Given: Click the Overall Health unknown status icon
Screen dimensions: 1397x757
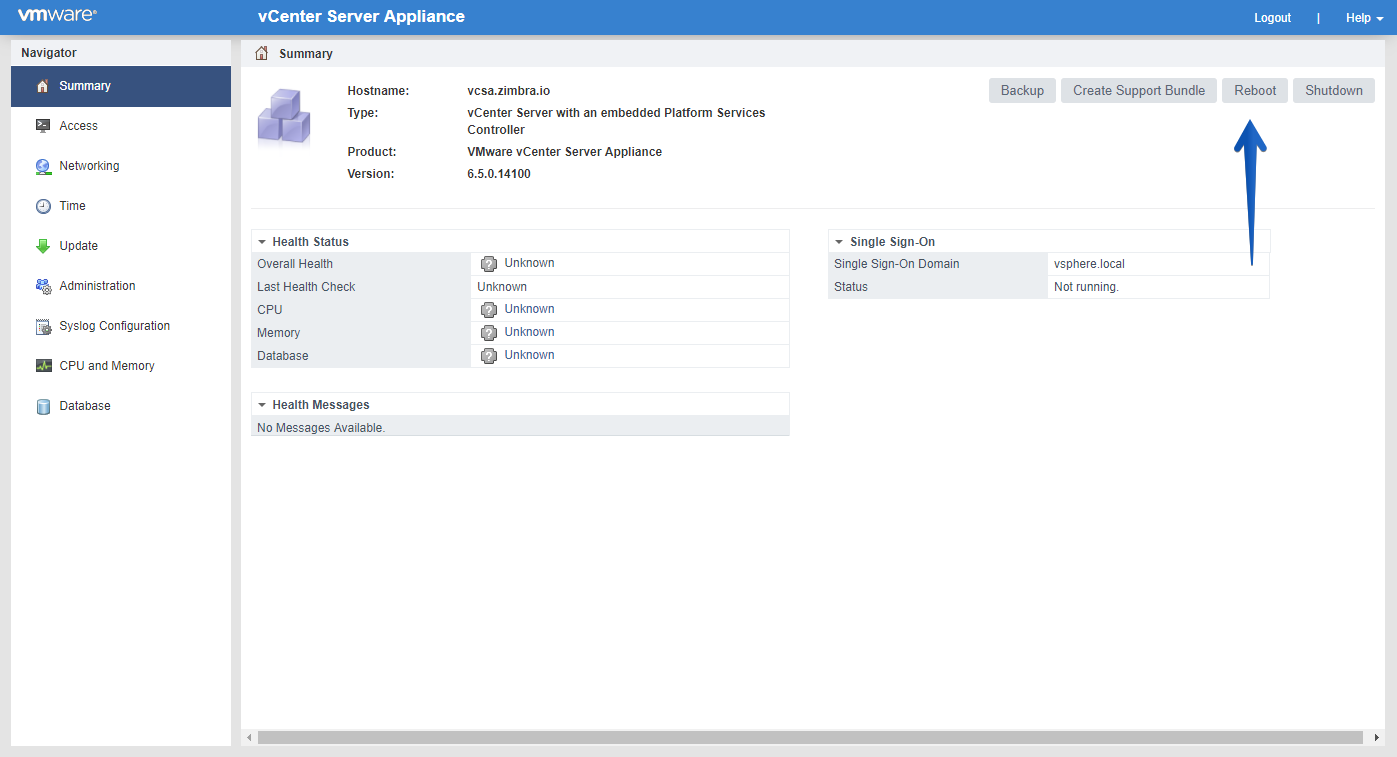Looking at the screenshot, I should [x=489, y=264].
